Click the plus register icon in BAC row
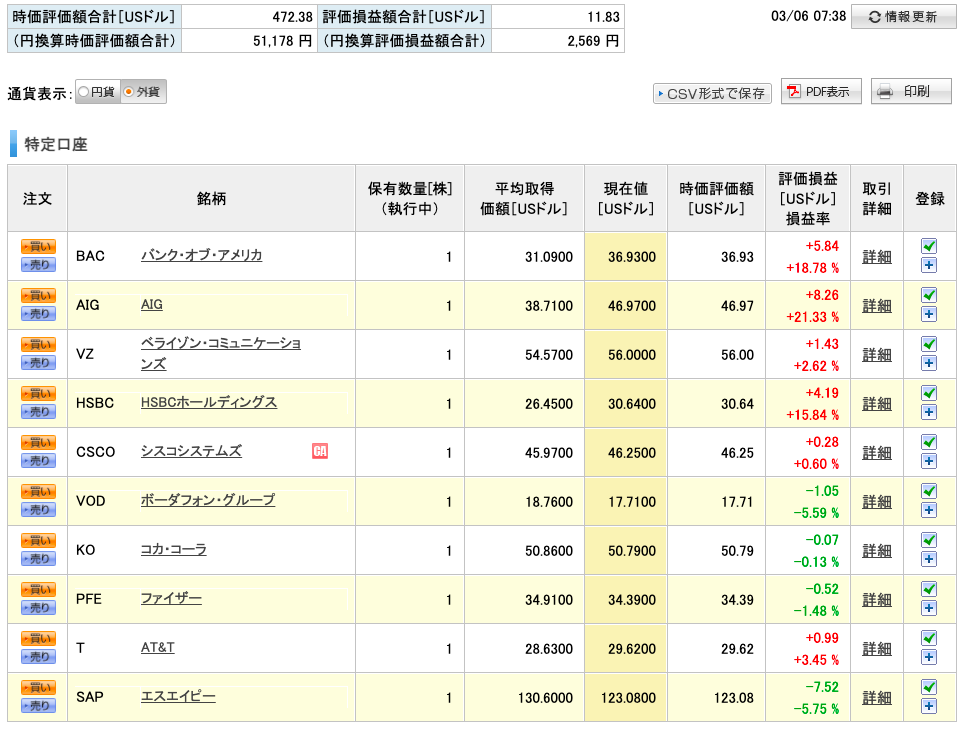The image size is (966, 729). pos(929,266)
